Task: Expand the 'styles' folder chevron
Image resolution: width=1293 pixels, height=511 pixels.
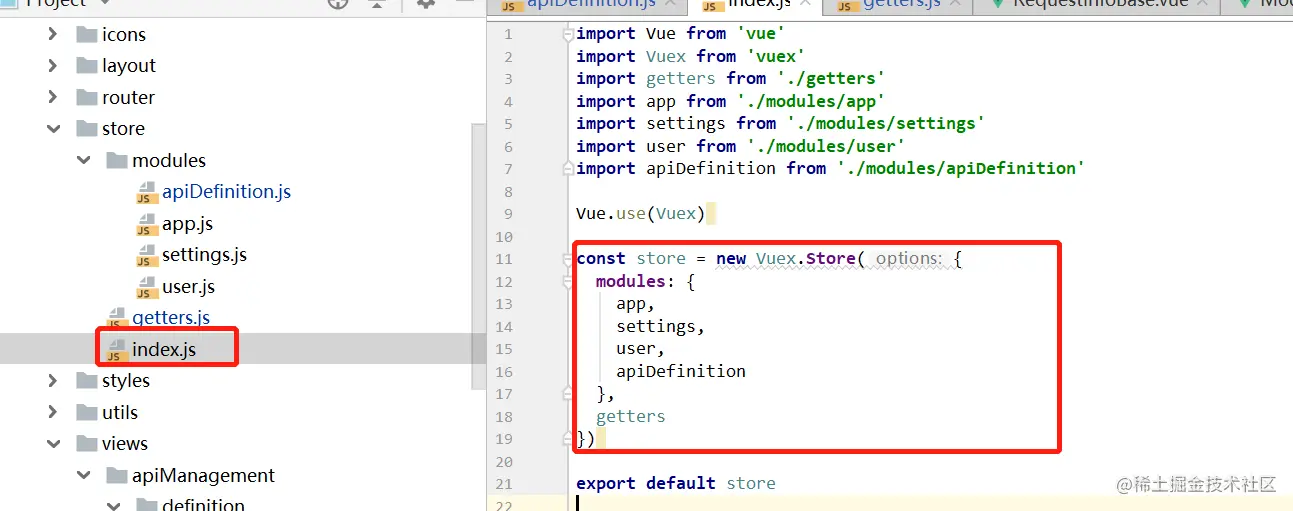Action: tap(53, 381)
